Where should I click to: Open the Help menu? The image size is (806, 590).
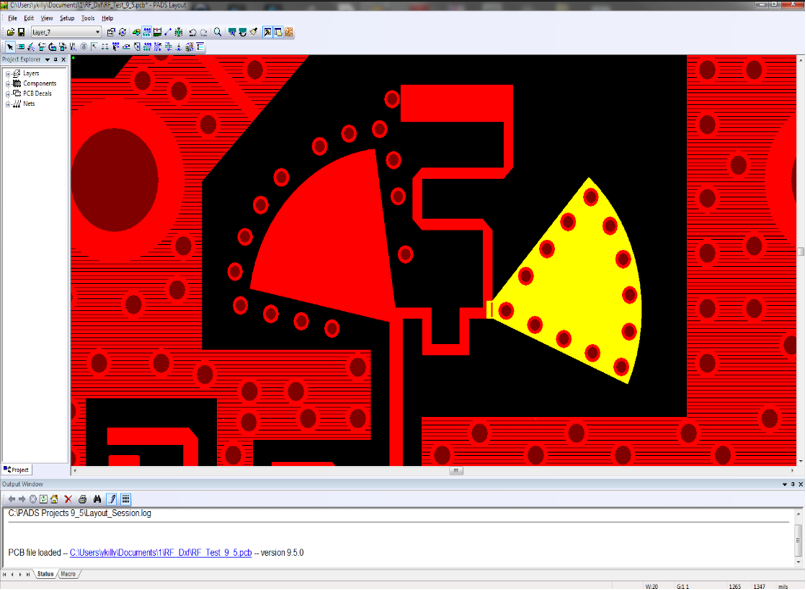107,18
